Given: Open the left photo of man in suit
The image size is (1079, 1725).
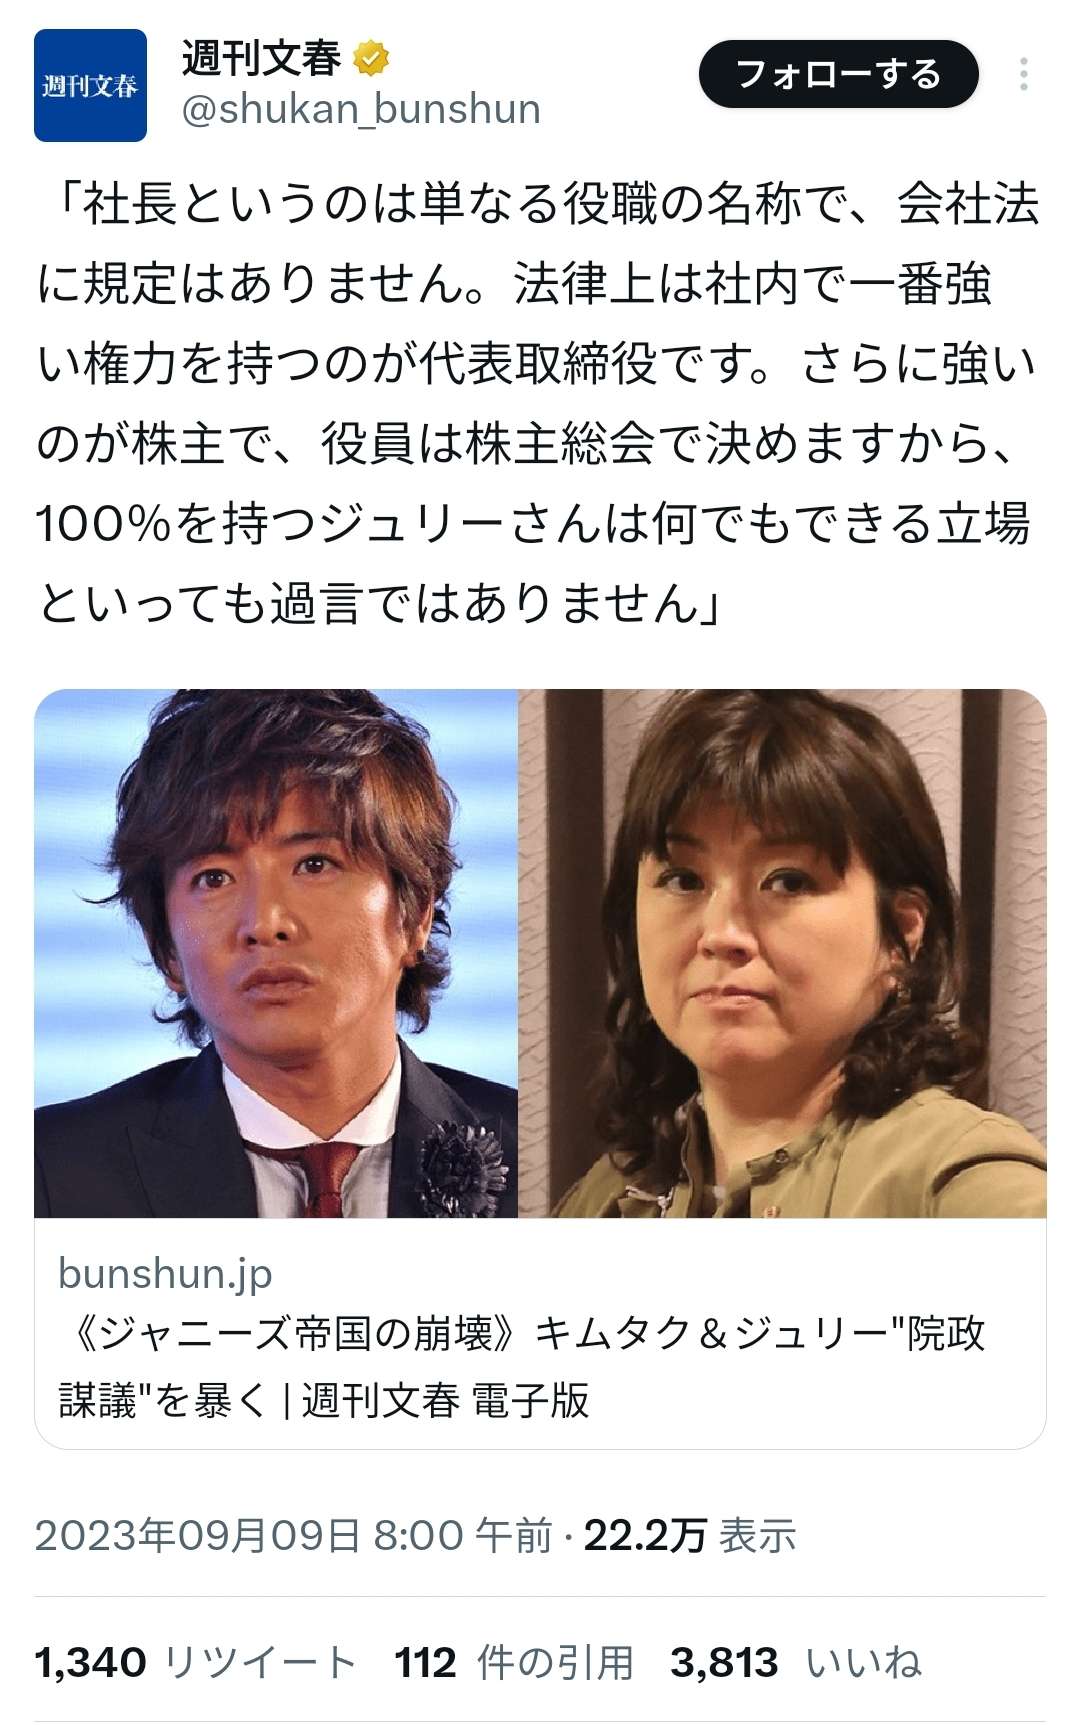Looking at the screenshot, I should tap(276, 953).
